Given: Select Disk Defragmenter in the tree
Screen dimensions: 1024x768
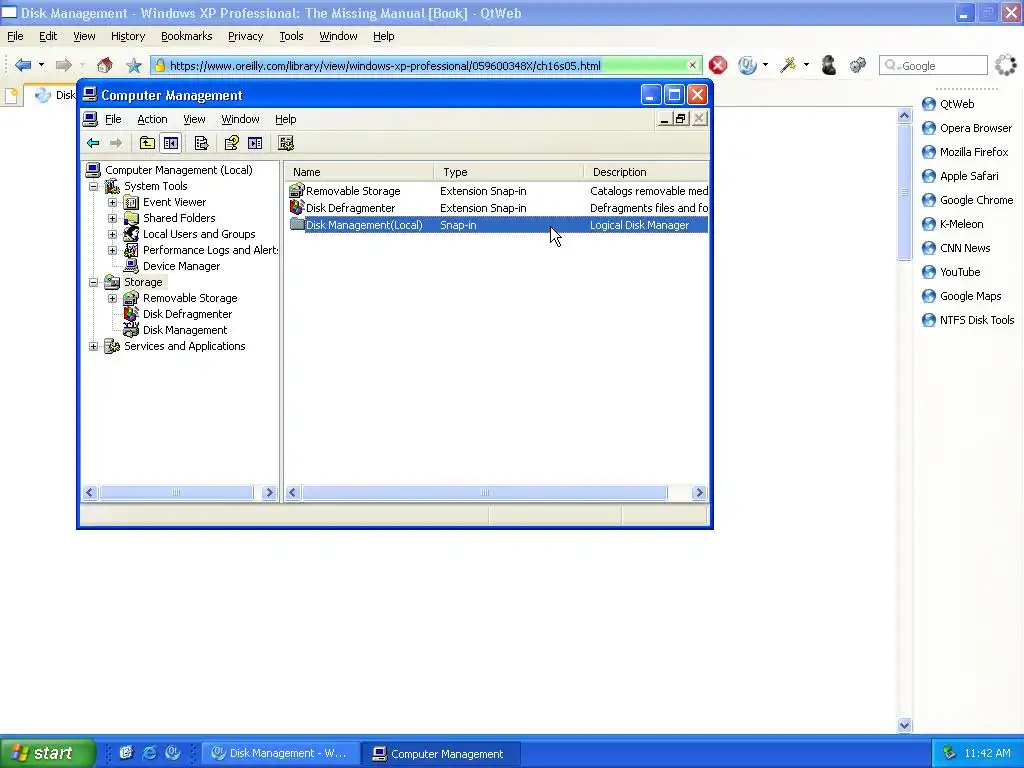Looking at the screenshot, I should (x=187, y=314).
